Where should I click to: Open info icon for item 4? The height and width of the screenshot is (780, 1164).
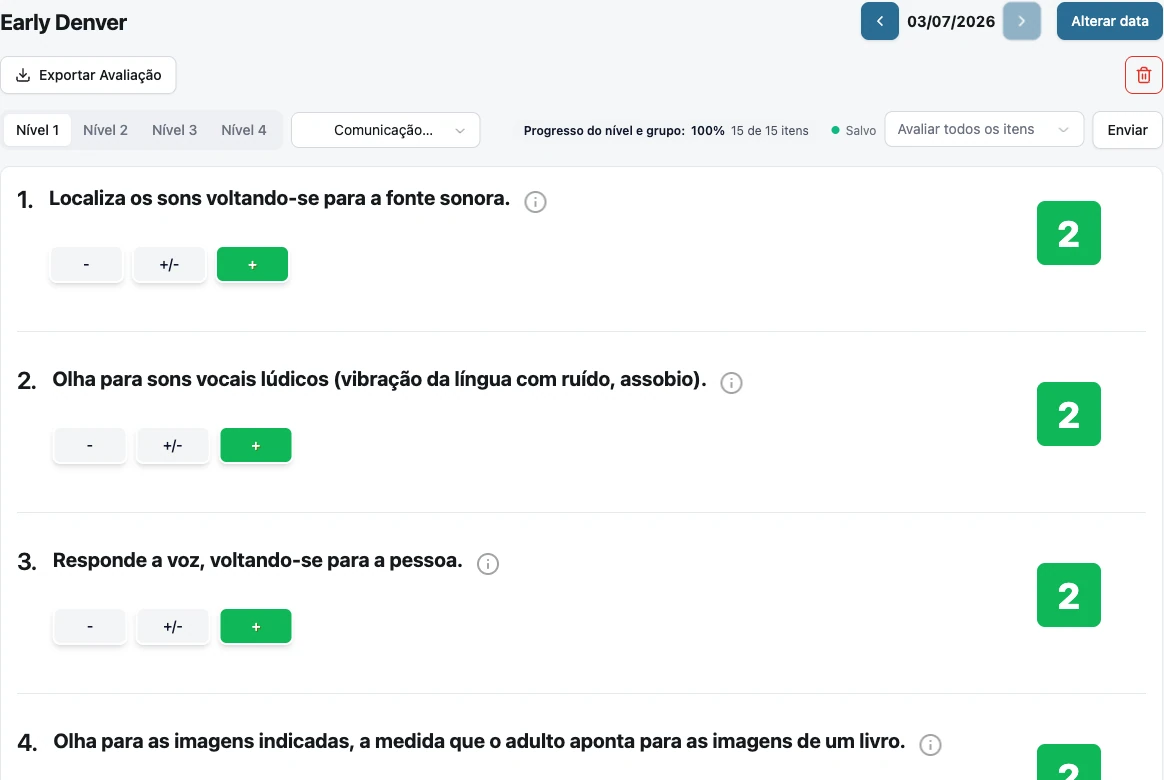pyautogui.click(x=930, y=745)
